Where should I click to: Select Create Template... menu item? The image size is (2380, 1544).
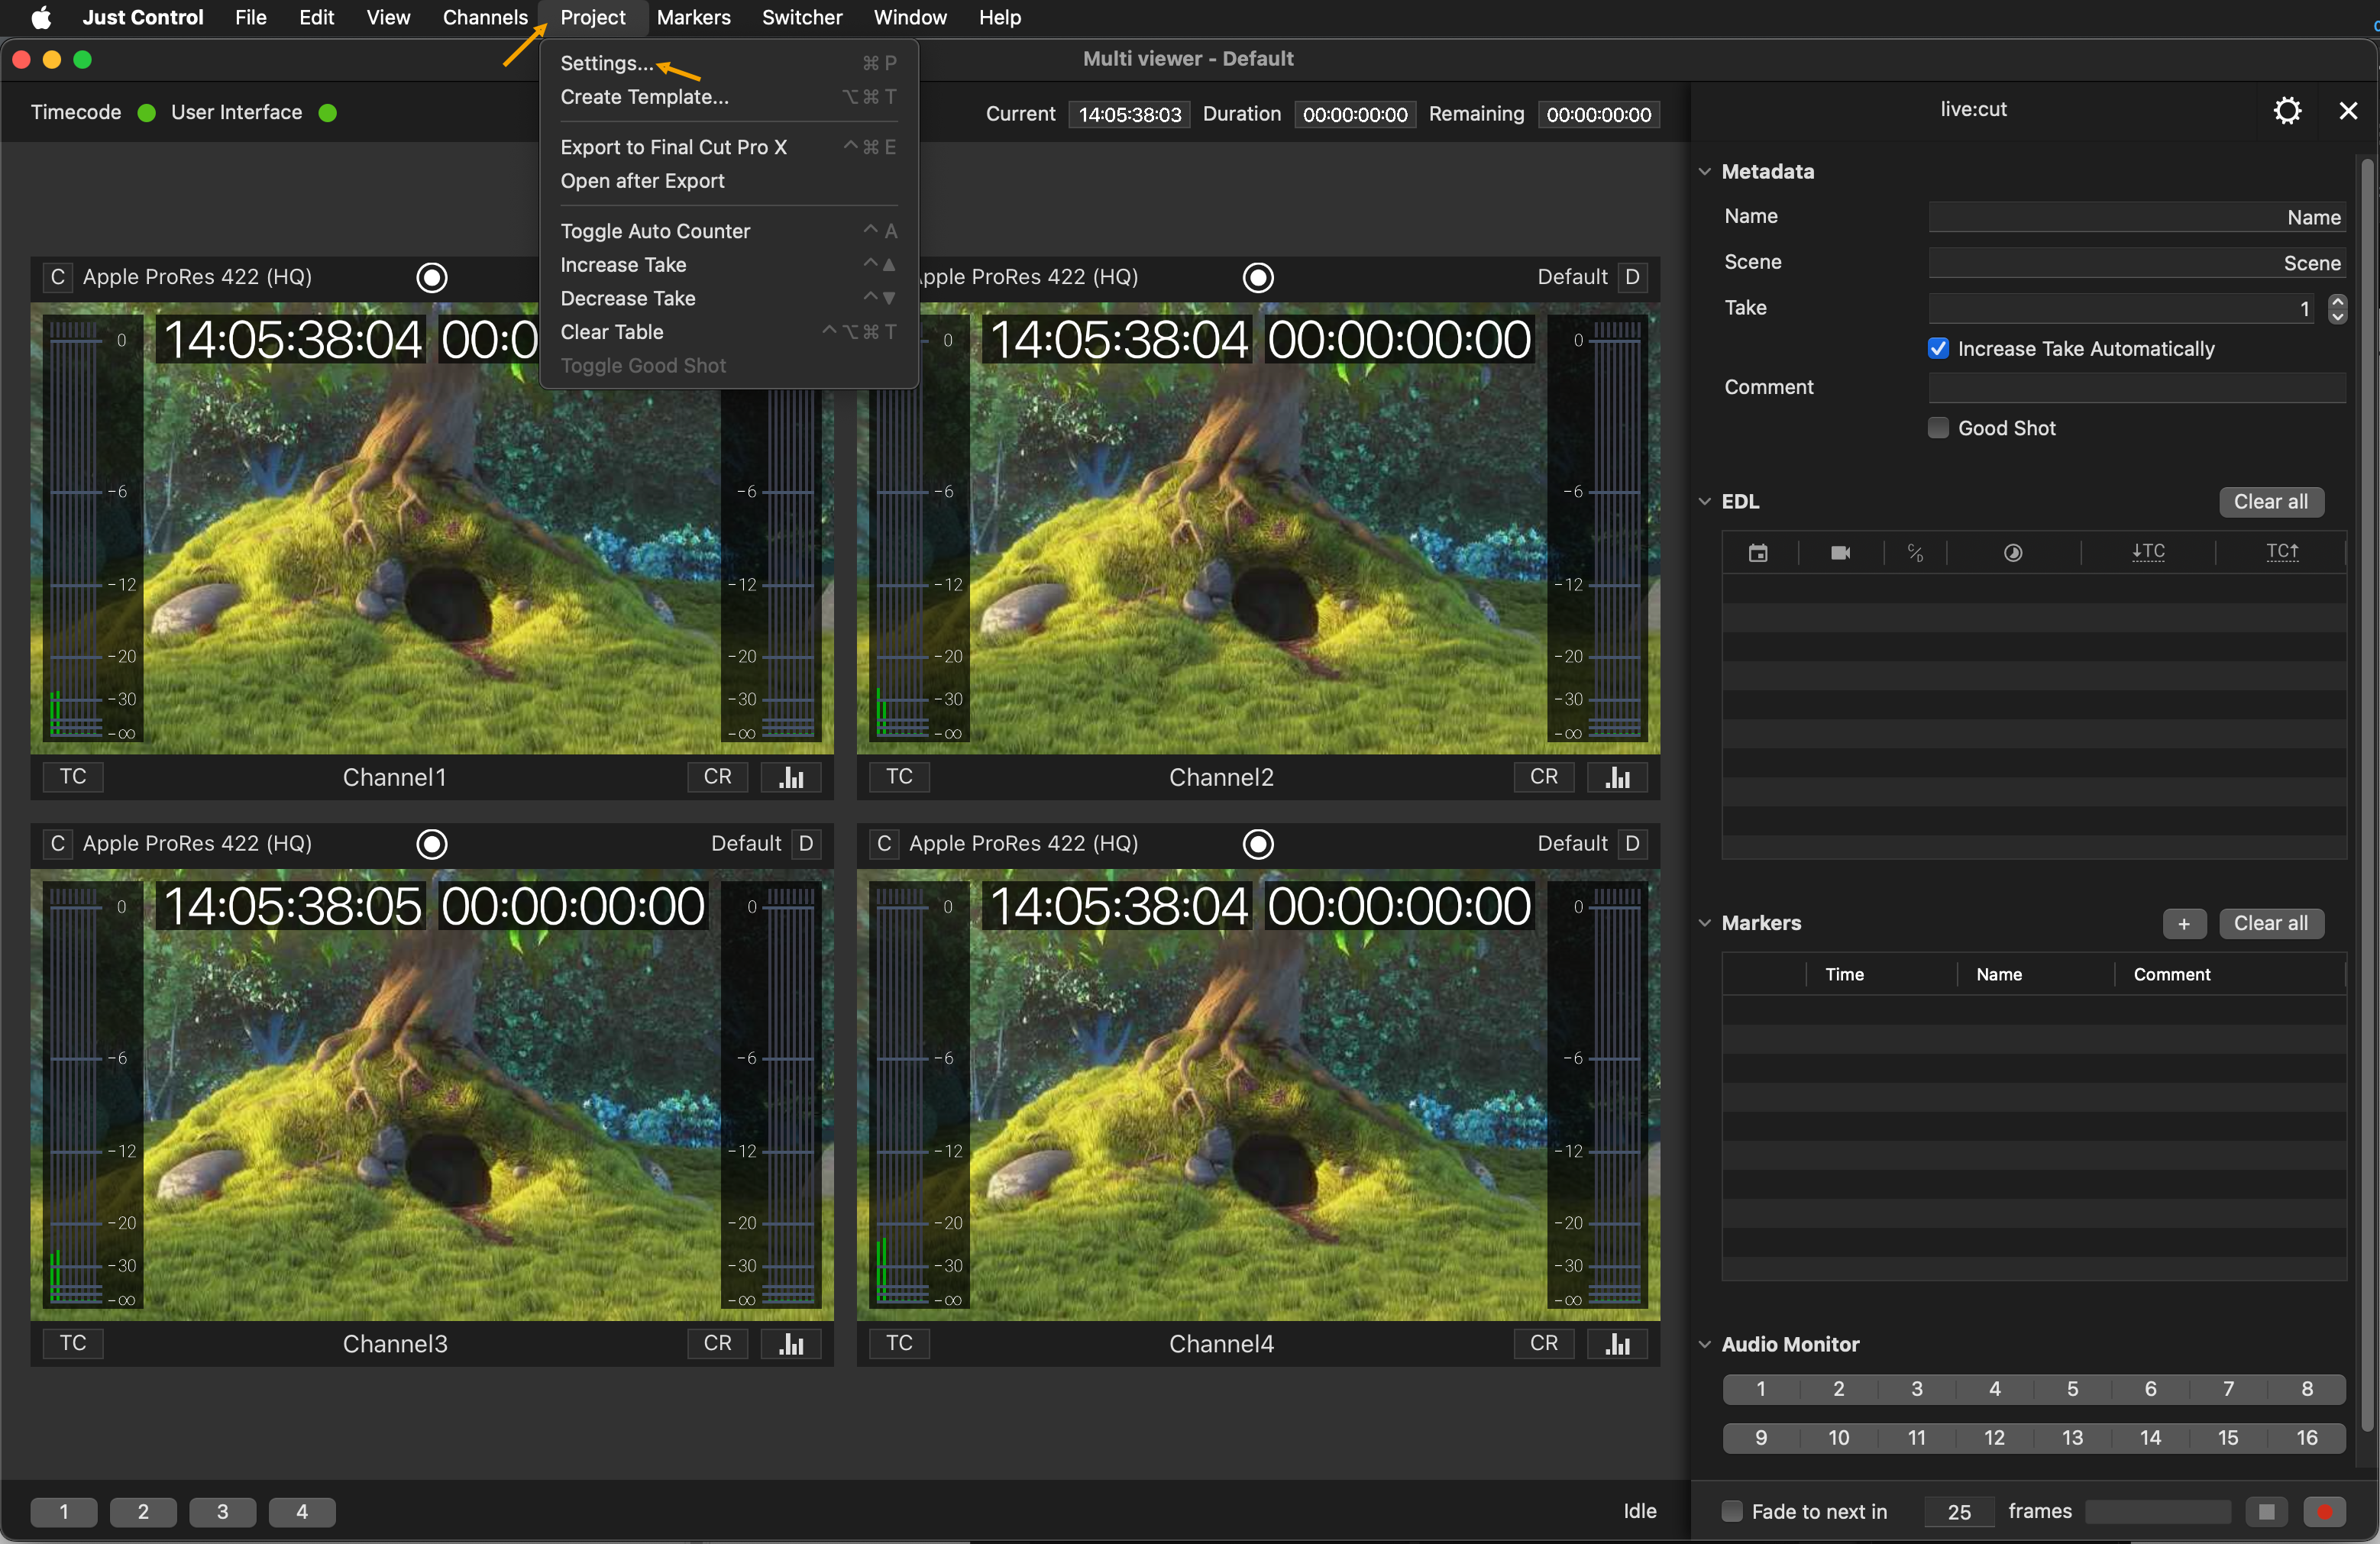tap(728, 97)
